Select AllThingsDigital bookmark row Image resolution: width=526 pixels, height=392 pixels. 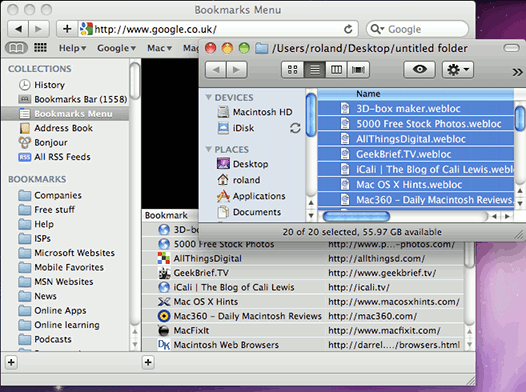coord(303,259)
